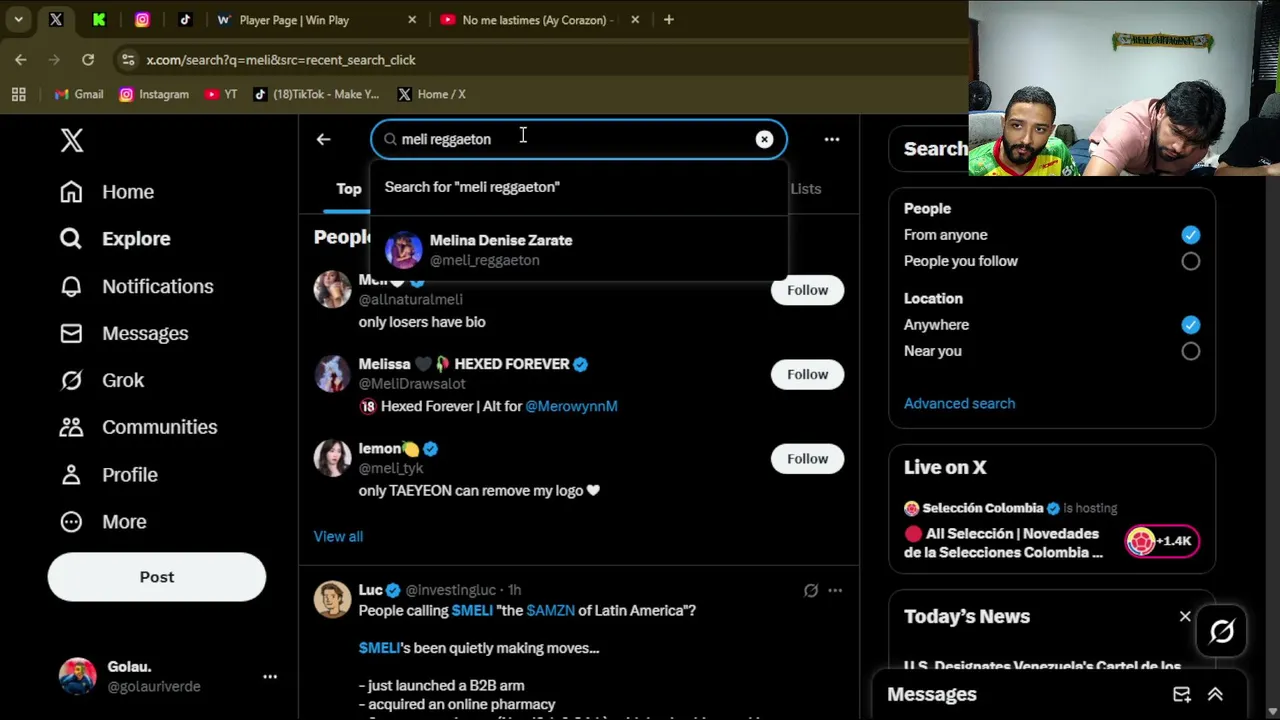Viewport: 1280px width, 720px height.
Task: Select 'People you follow' filter
Action: (1190, 261)
